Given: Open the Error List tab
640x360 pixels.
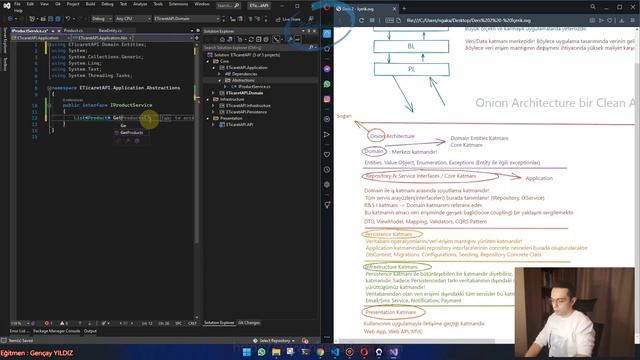Looking at the screenshot, I should (19, 331).
